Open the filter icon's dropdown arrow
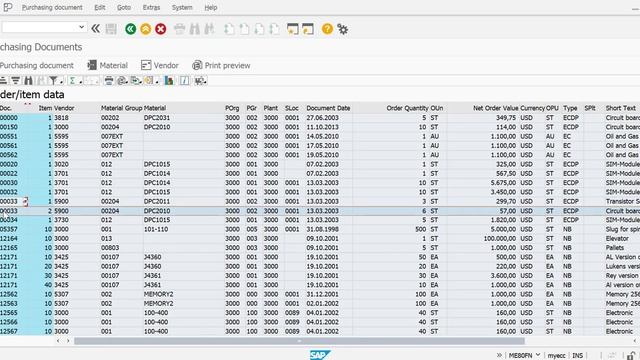 pyautogui.click(x=61, y=82)
